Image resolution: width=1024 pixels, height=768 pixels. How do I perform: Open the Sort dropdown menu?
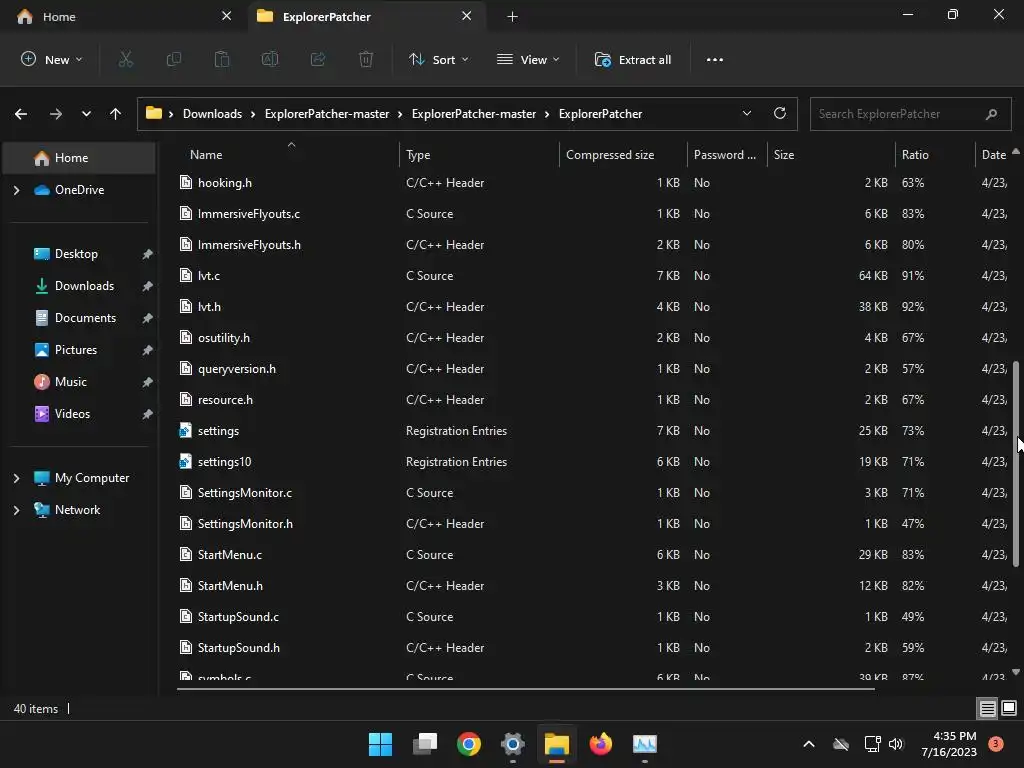point(438,59)
